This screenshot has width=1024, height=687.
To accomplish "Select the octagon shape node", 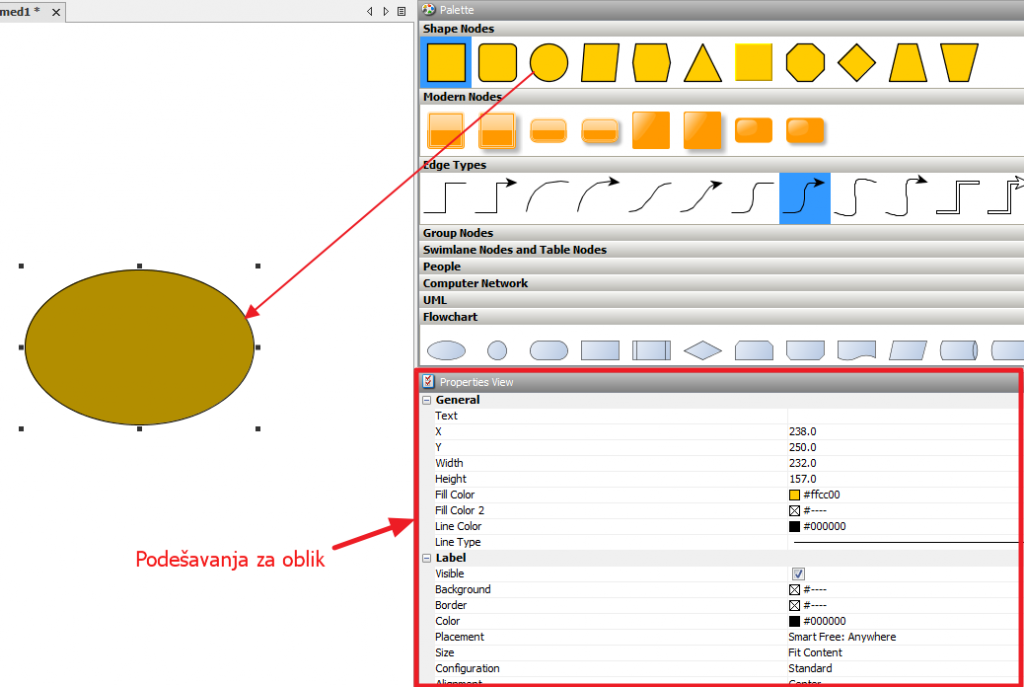I will click(x=805, y=63).
